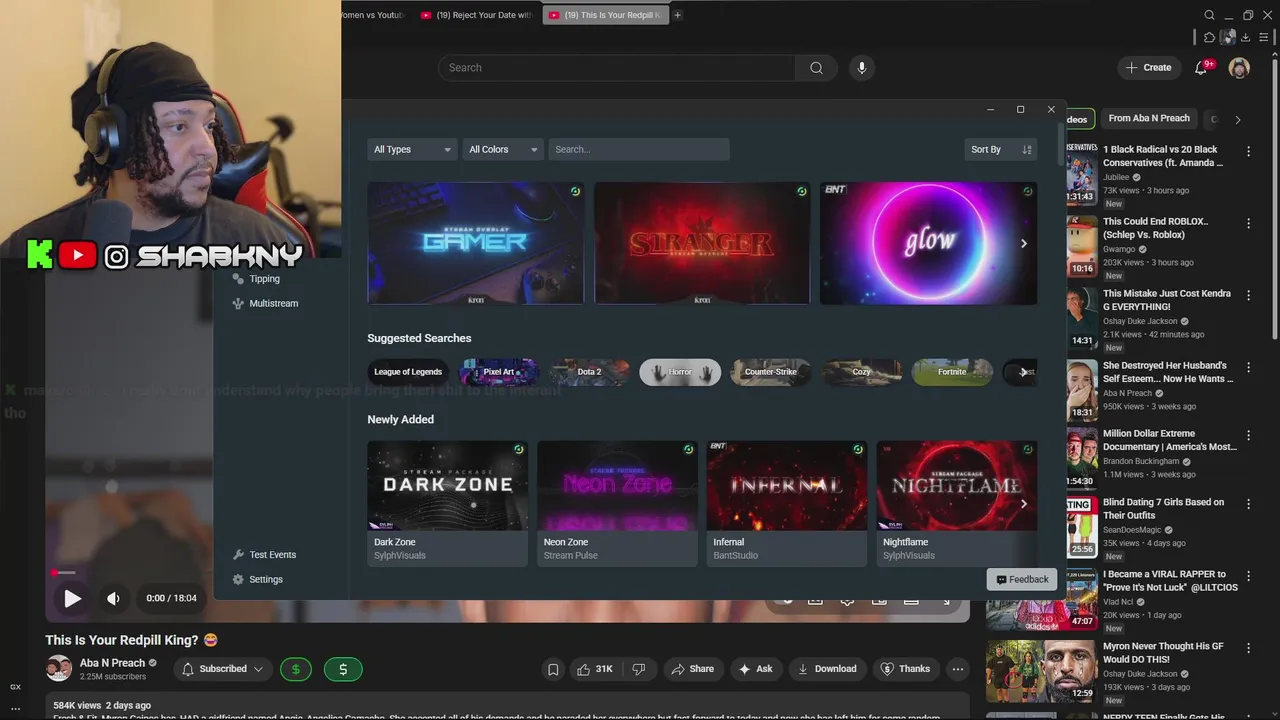
Task: Click the overlay library search field
Action: (639, 149)
